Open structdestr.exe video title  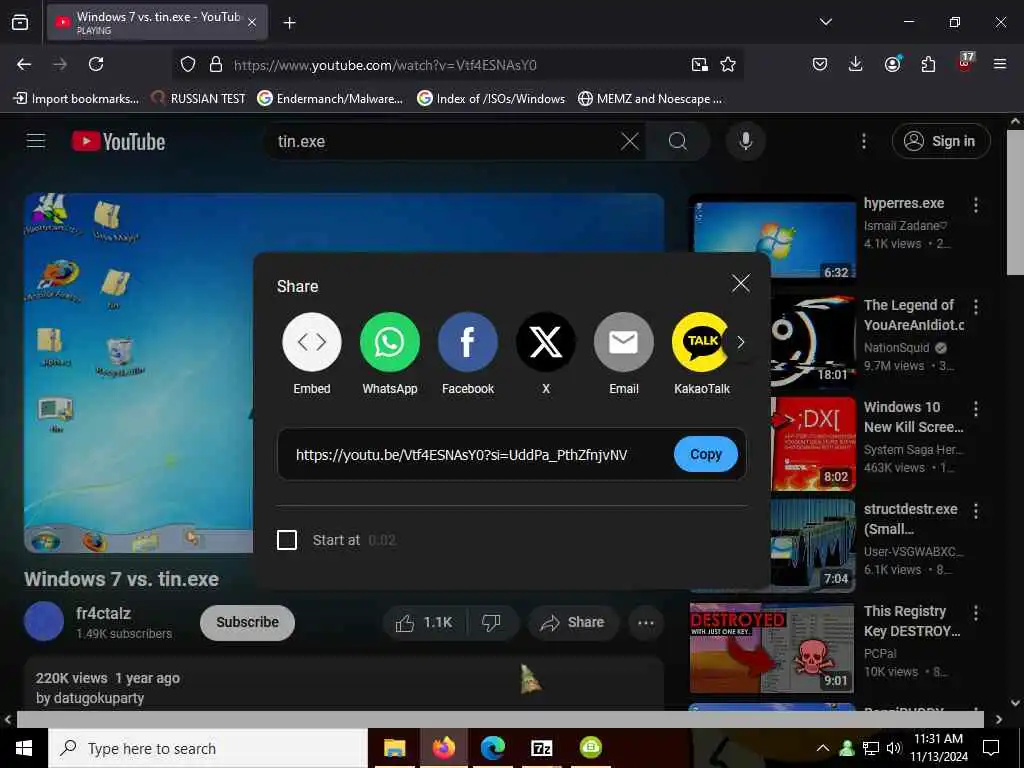pos(911,519)
